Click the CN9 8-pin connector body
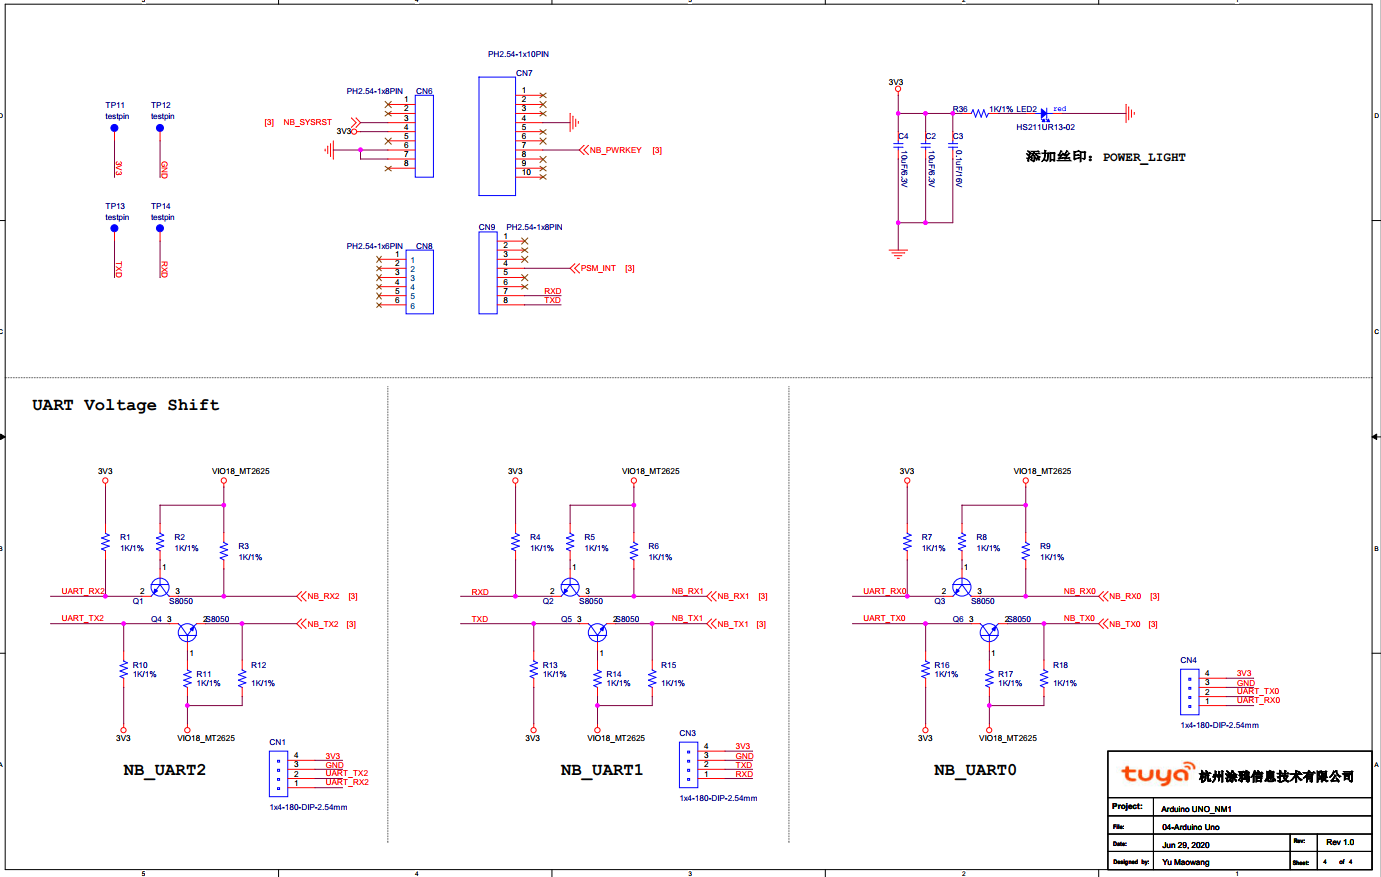The height and width of the screenshot is (877, 1381). click(488, 273)
